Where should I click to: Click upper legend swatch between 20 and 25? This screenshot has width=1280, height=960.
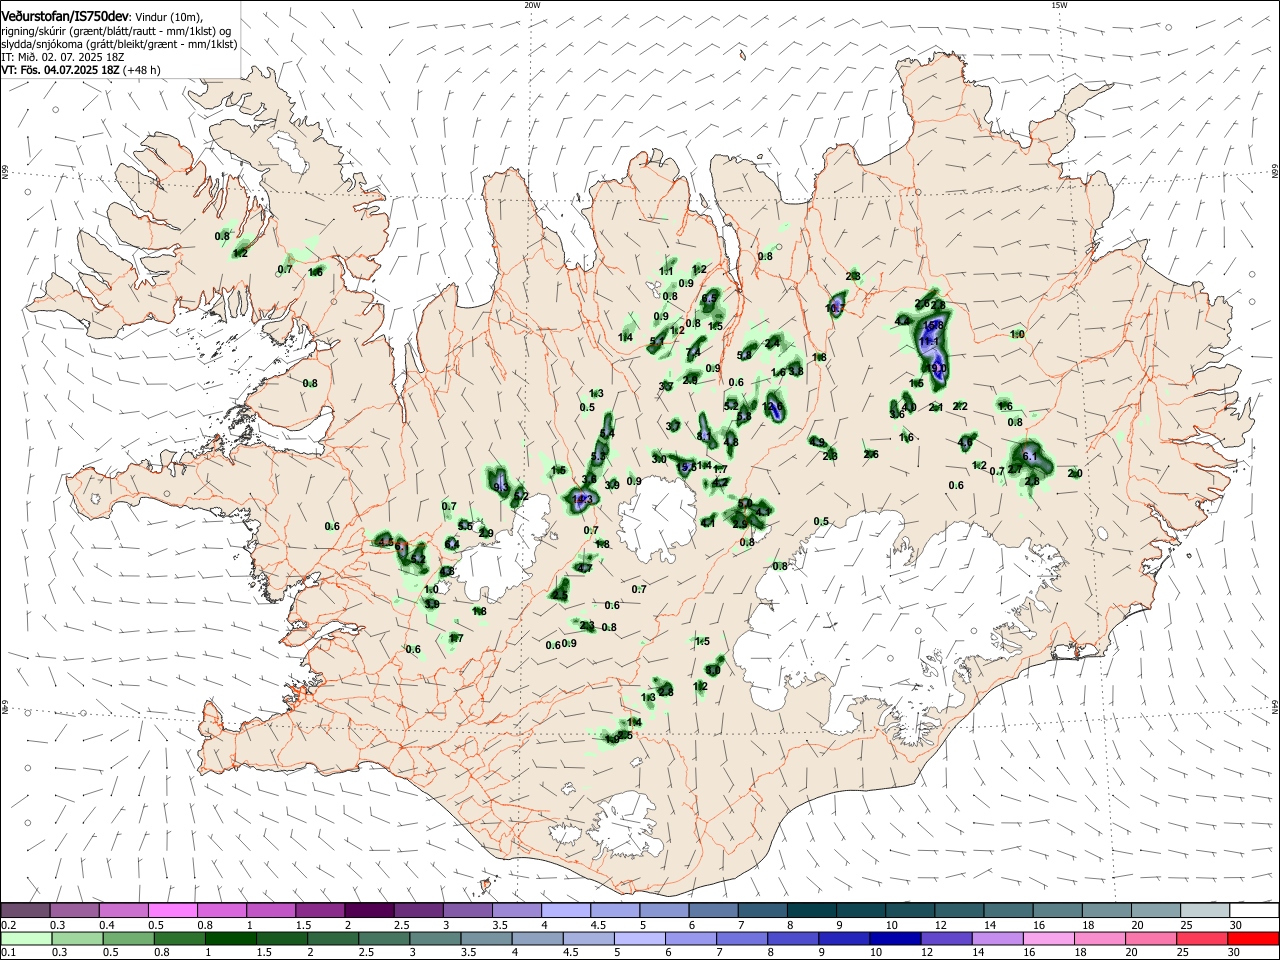(x=1154, y=910)
